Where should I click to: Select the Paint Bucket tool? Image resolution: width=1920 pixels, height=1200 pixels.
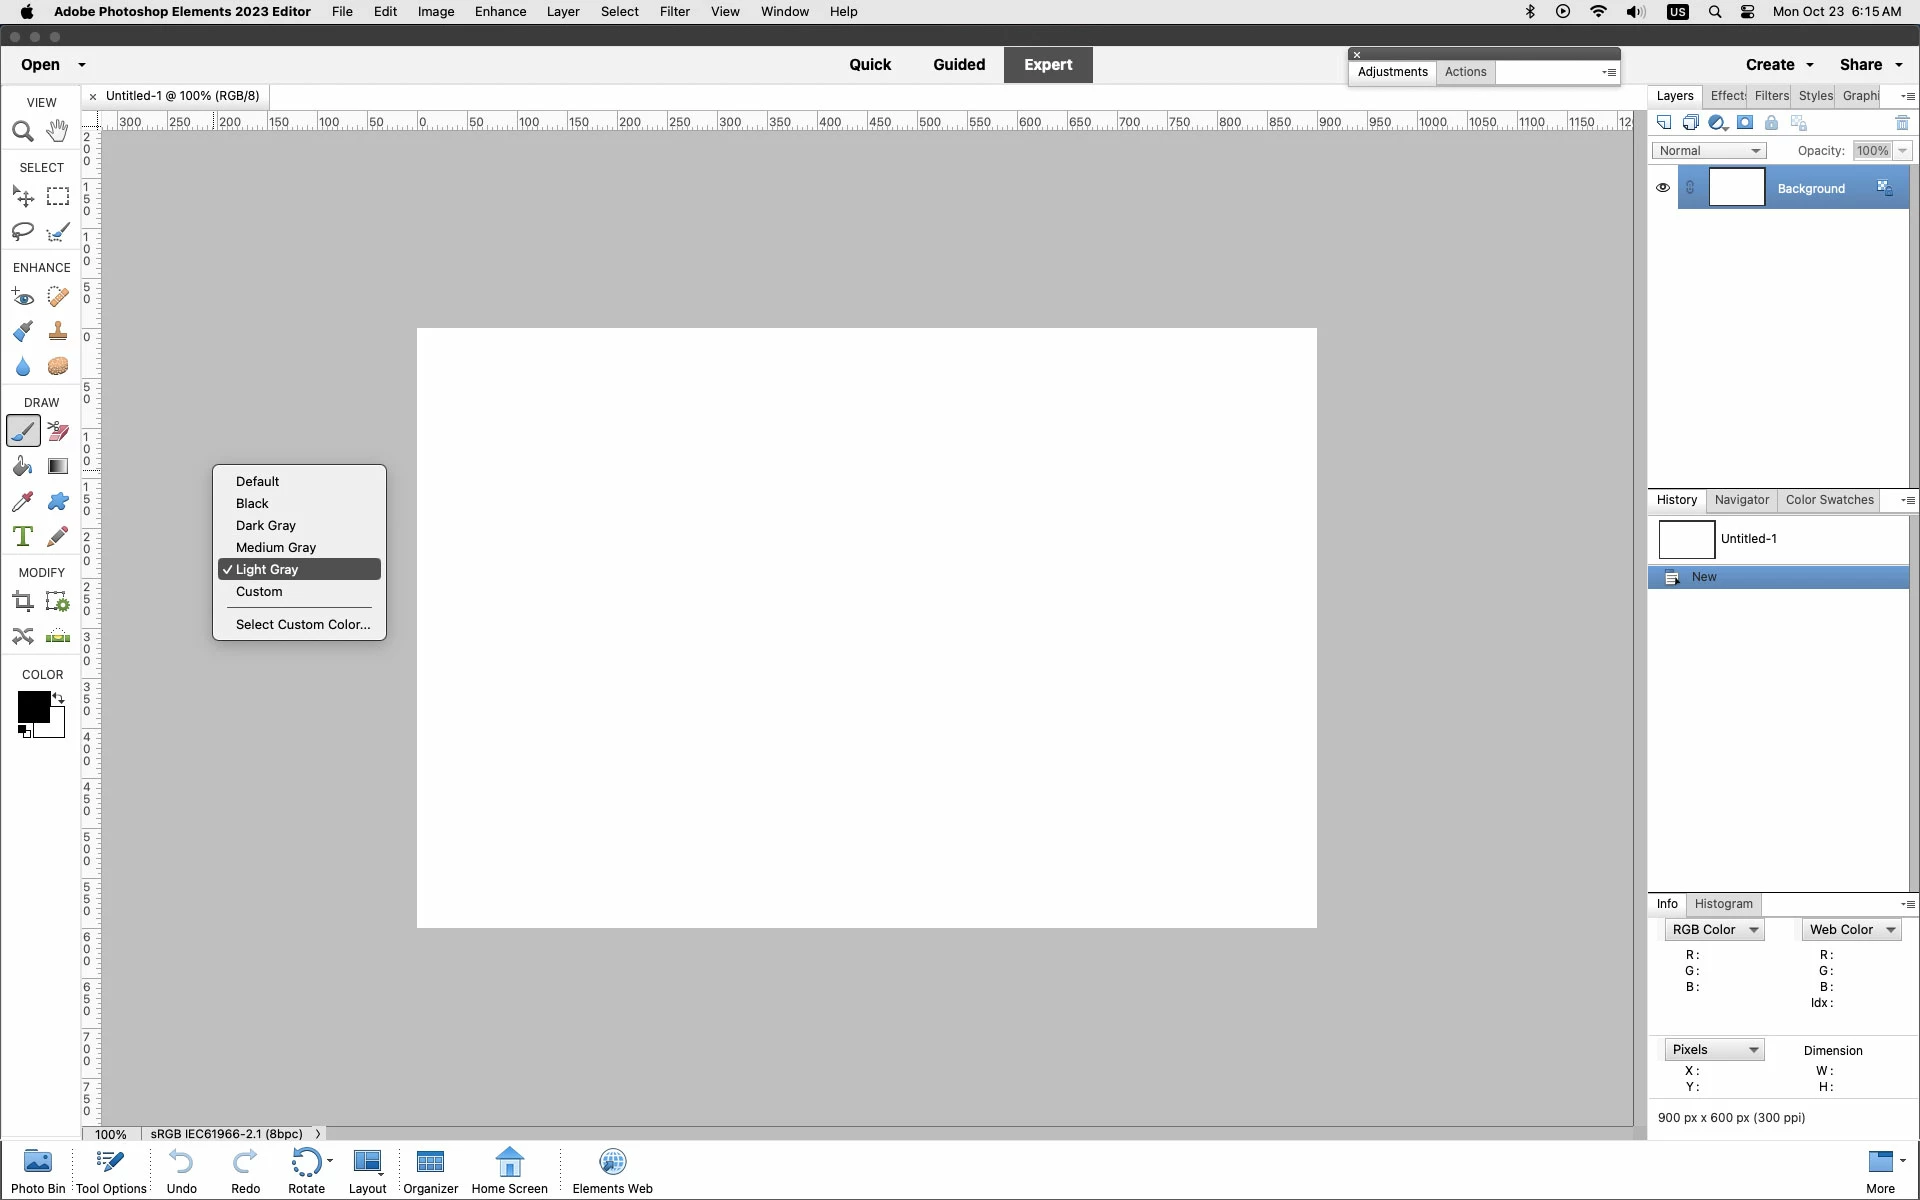coord(23,467)
